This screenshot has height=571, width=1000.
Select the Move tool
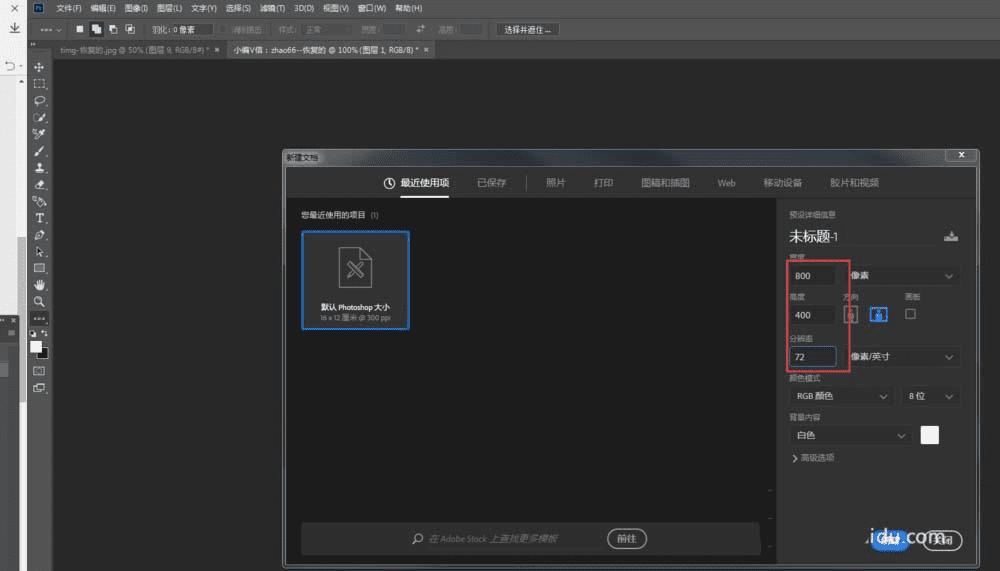point(39,67)
